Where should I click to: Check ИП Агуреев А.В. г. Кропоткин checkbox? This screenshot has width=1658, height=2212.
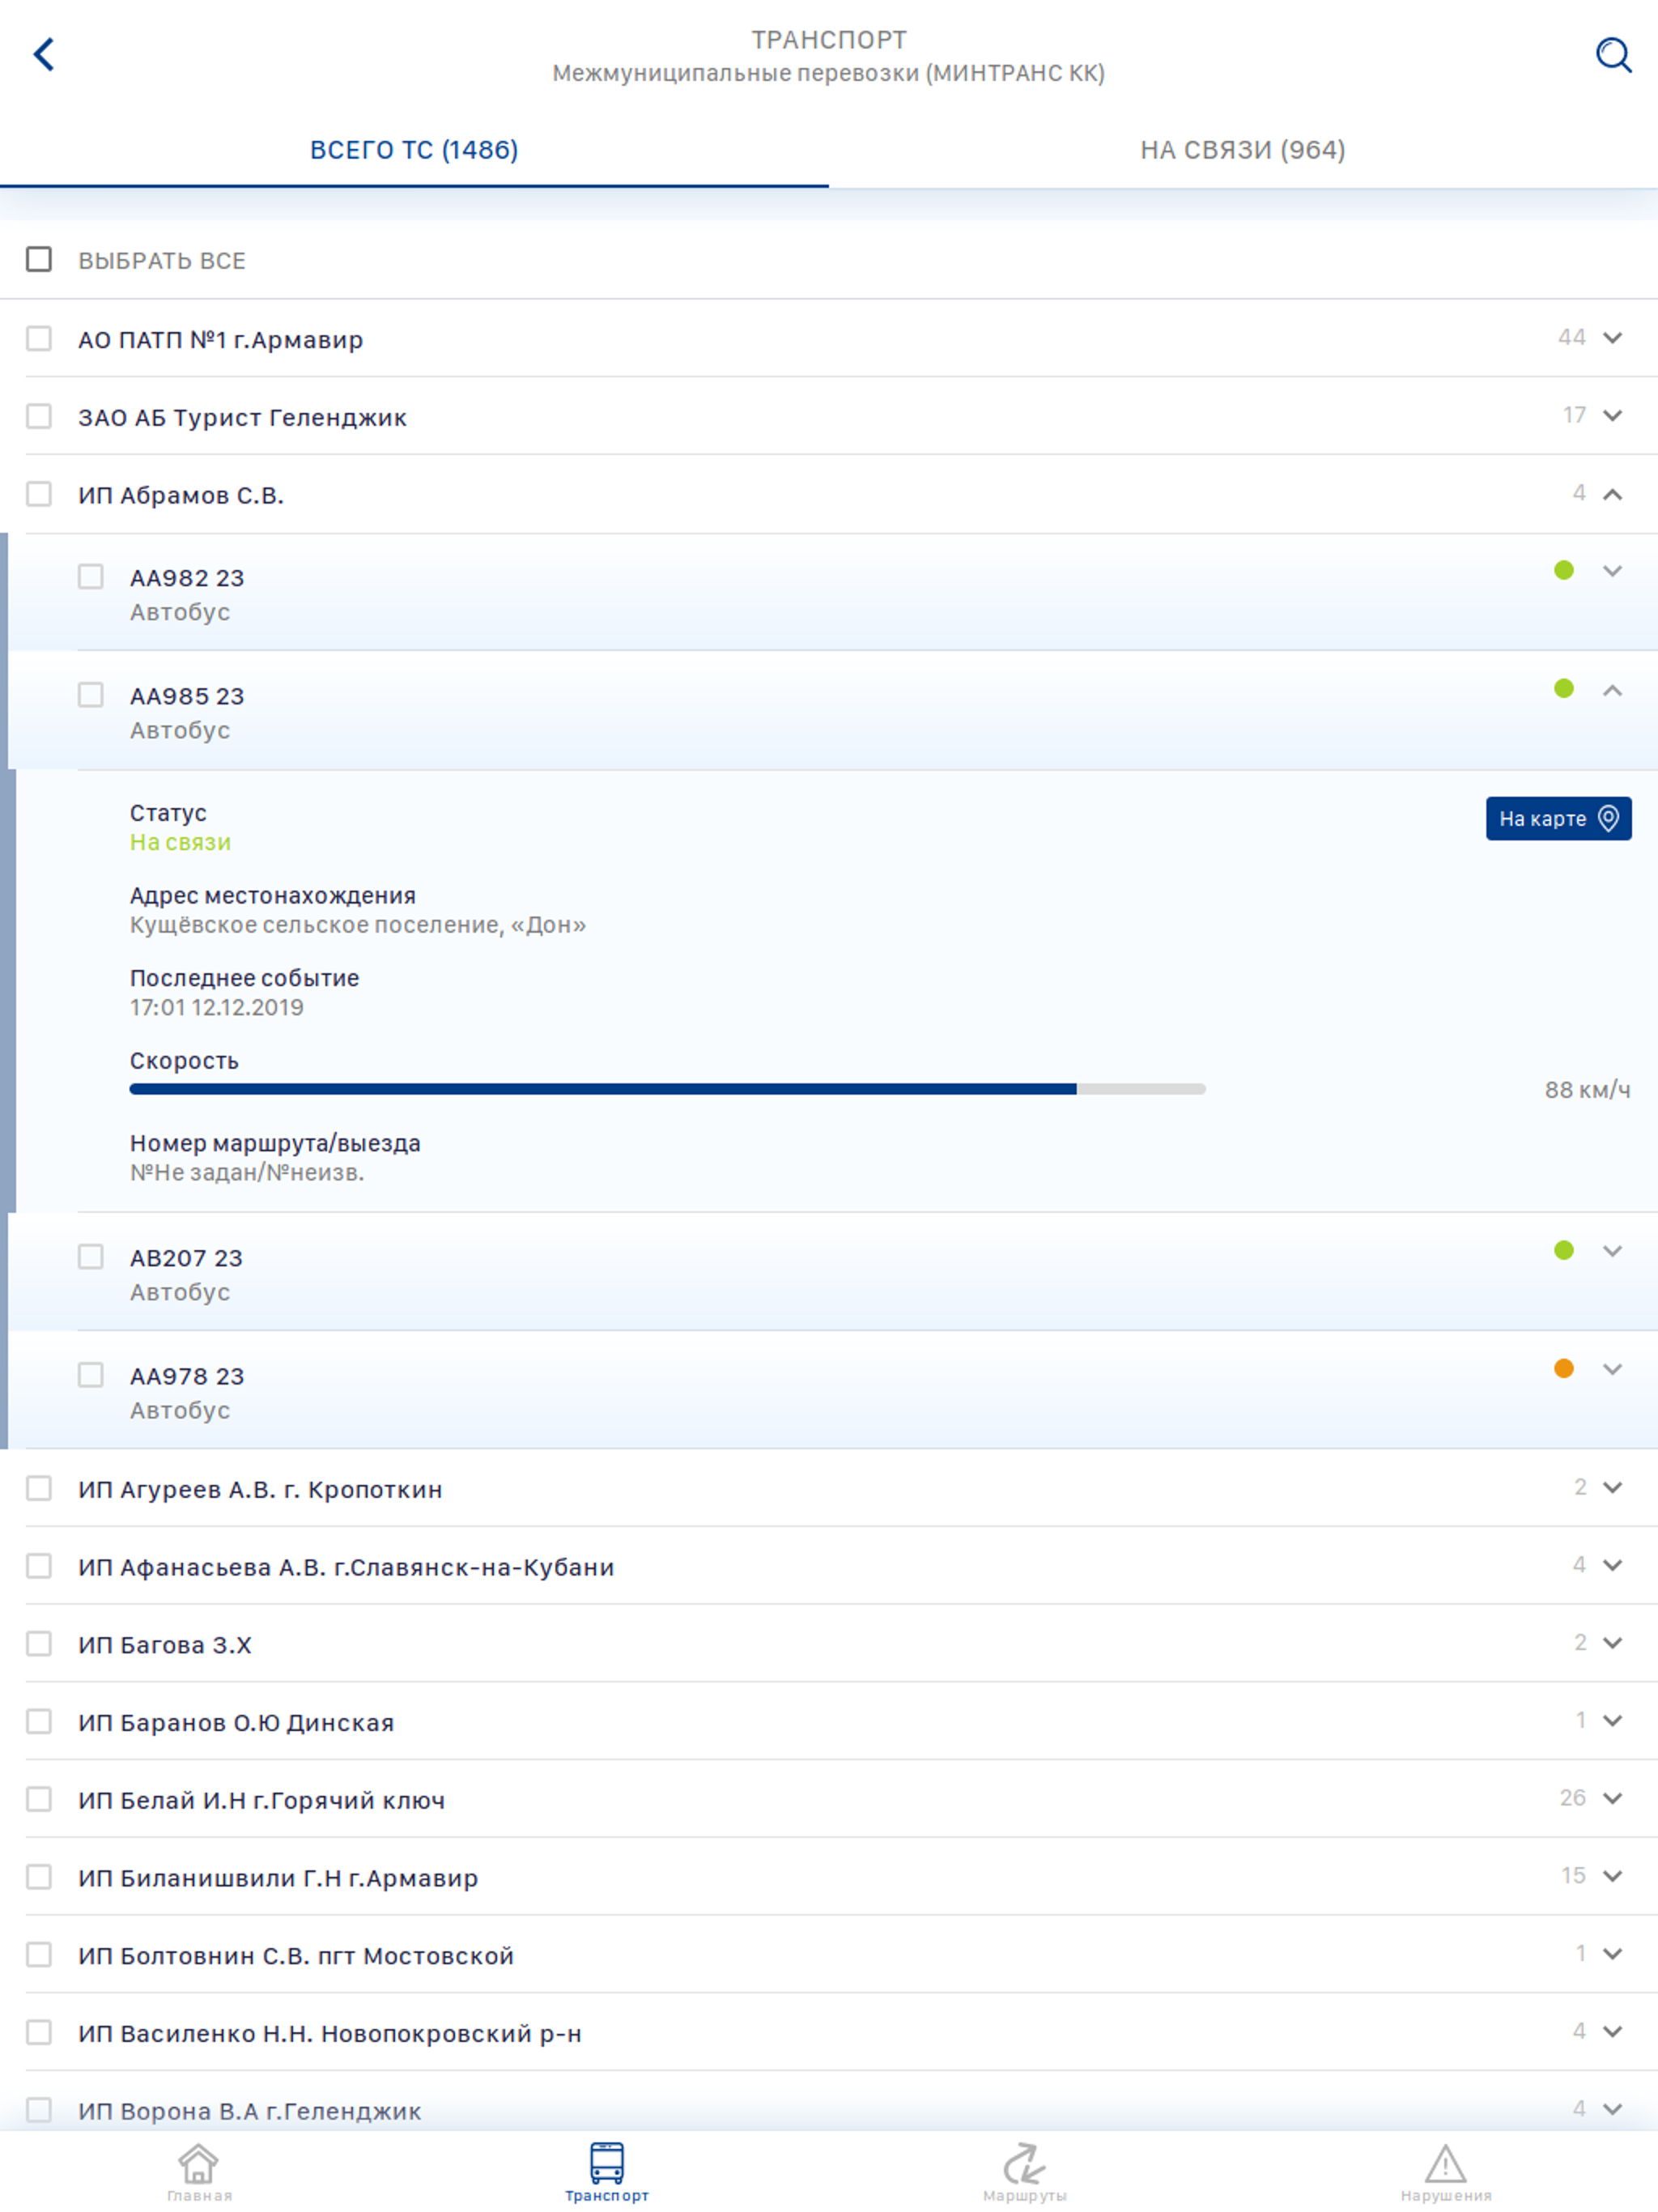pyautogui.click(x=39, y=1488)
